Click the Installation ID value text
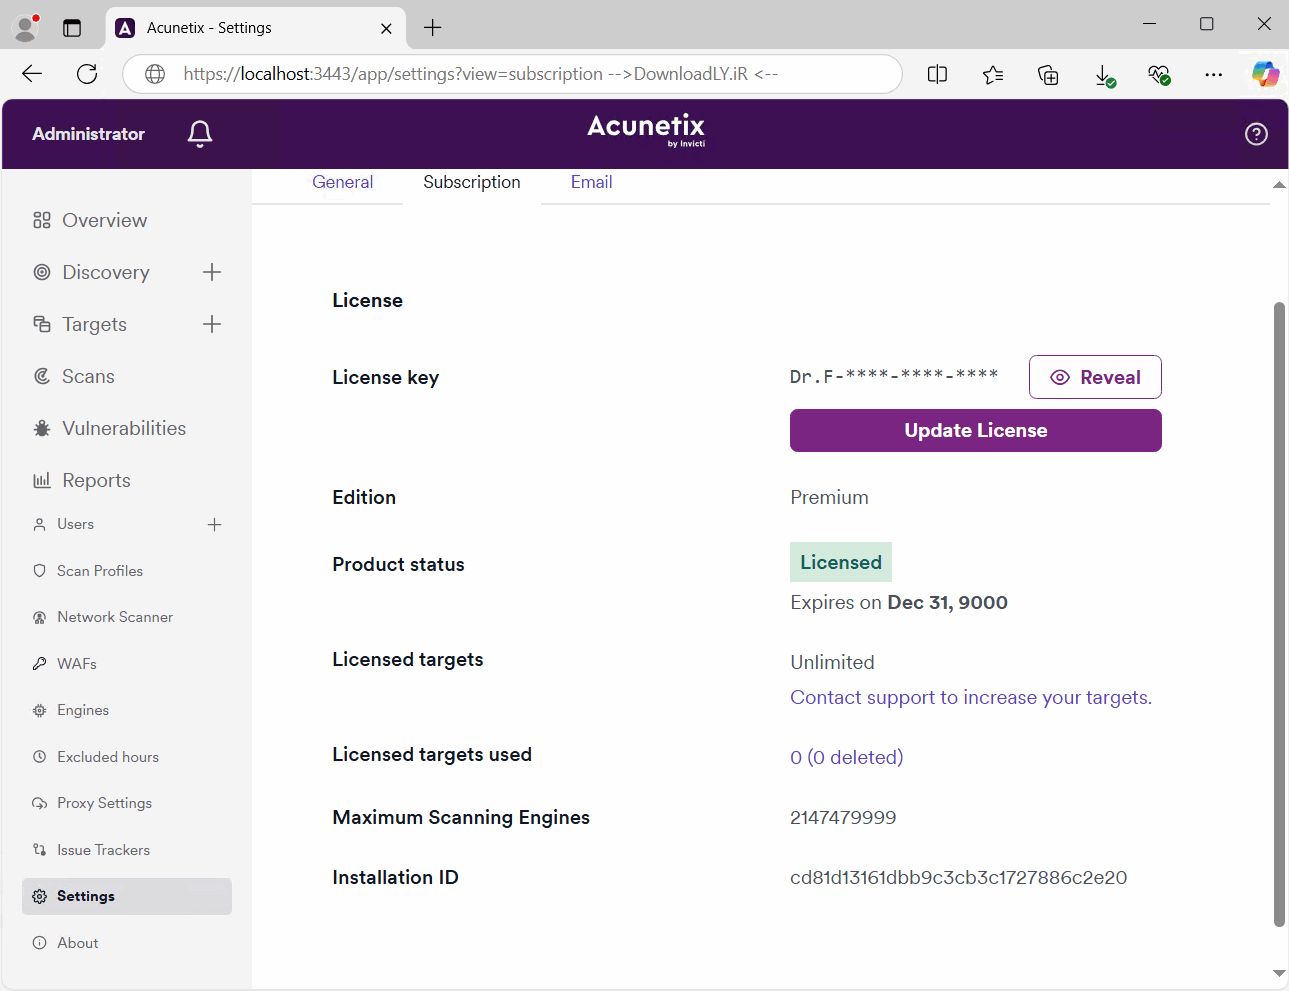1289x991 pixels. pyautogui.click(x=958, y=877)
